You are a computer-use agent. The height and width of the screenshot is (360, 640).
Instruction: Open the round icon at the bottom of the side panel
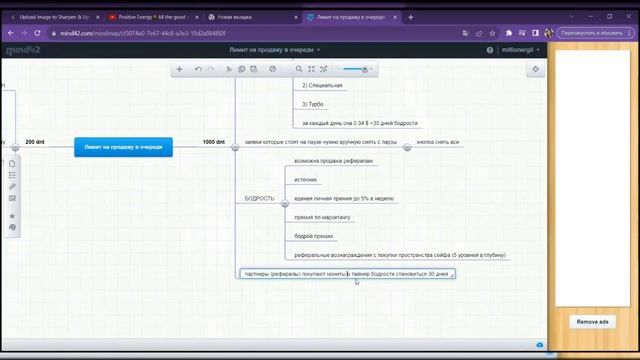coord(12,227)
